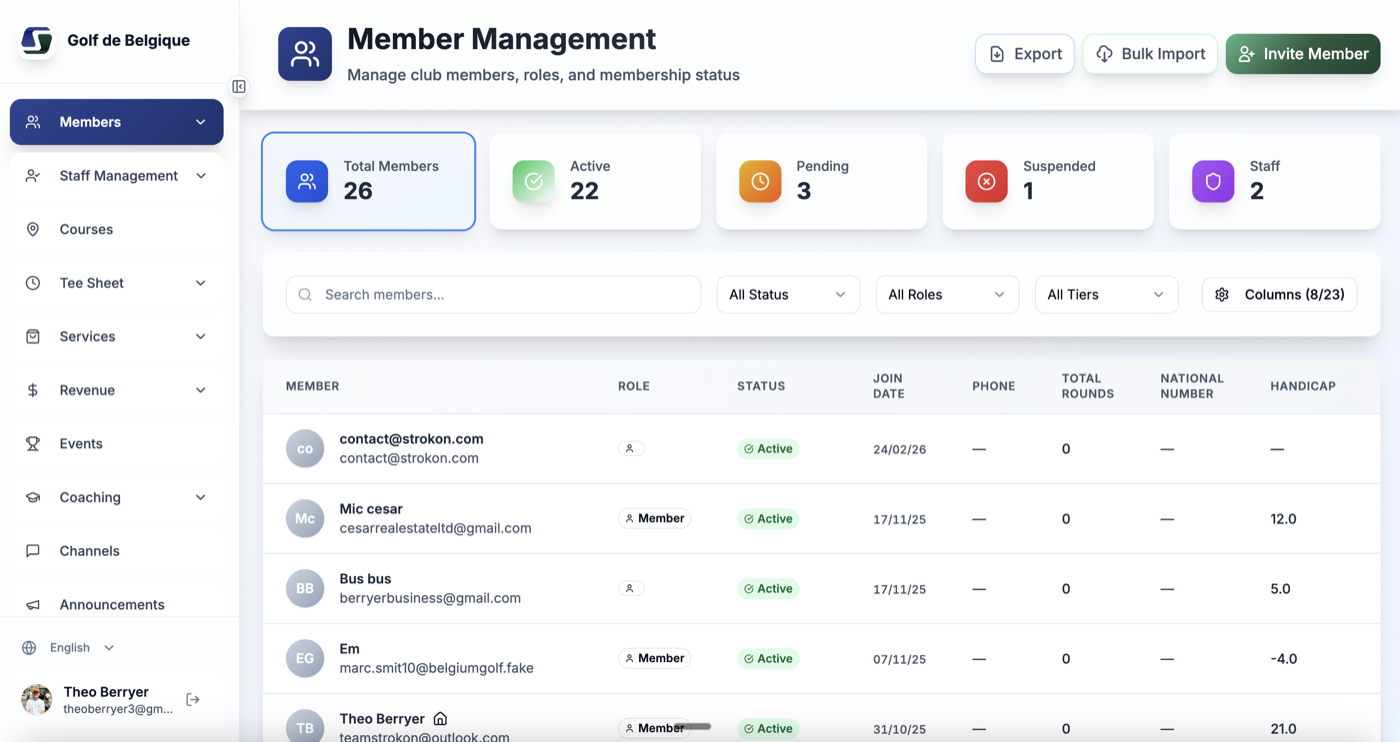Click the Announcements megaphone icon
The height and width of the screenshot is (742, 1400).
point(33,605)
